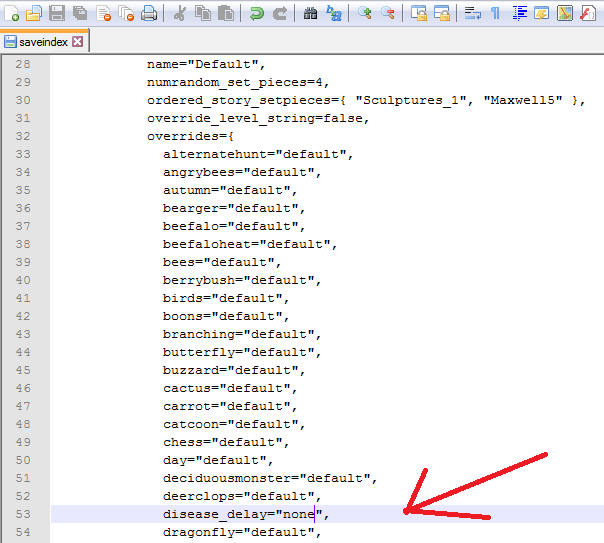
Task: Toggle synchronize vertical scrolling icon
Action: coord(418,13)
